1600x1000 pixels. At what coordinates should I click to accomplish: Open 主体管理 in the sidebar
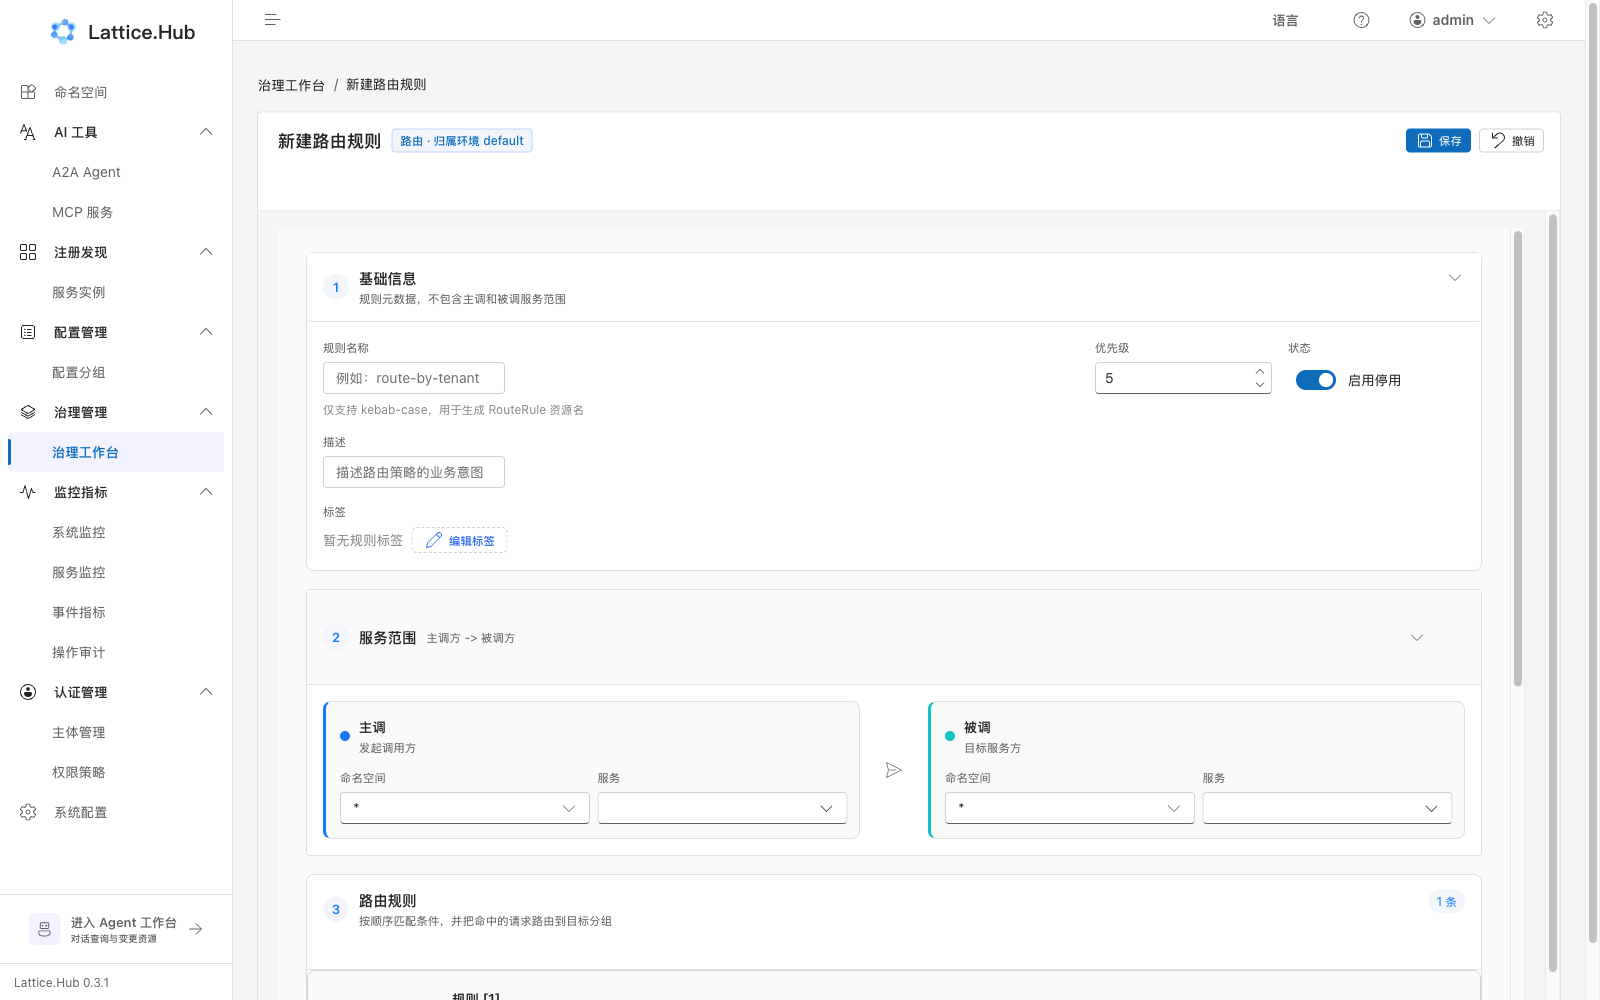(x=116, y=732)
